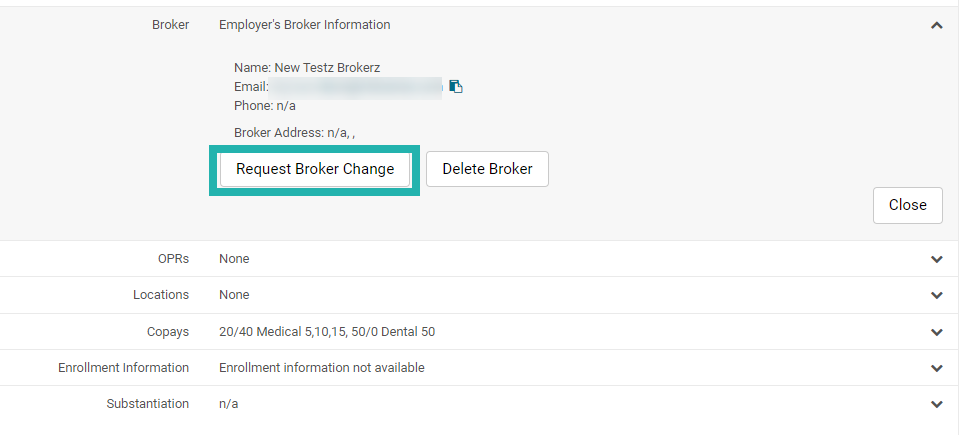Expand the Substantiation row chevron
The height and width of the screenshot is (435, 966).
[936, 405]
